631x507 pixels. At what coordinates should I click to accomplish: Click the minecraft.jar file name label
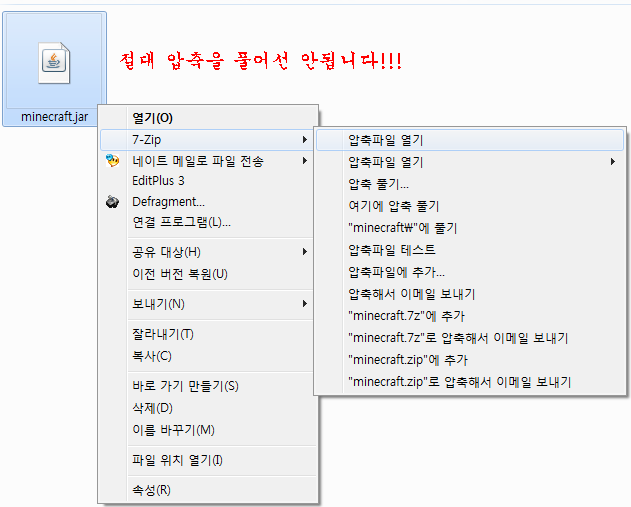(x=54, y=117)
